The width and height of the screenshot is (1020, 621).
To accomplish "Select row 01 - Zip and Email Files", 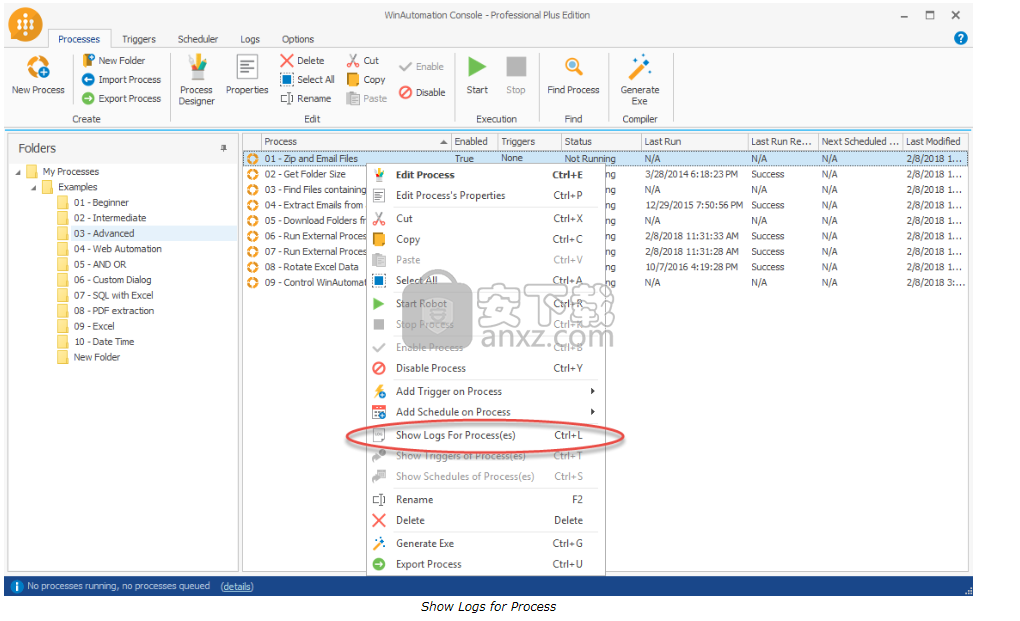I will click(x=605, y=158).
